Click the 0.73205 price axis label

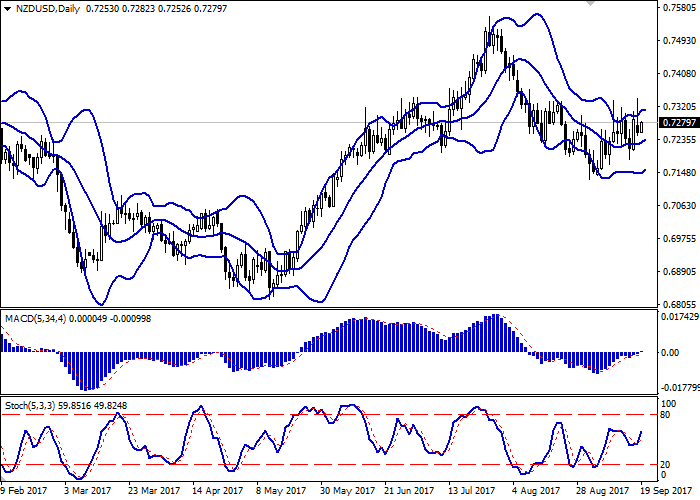(x=679, y=107)
